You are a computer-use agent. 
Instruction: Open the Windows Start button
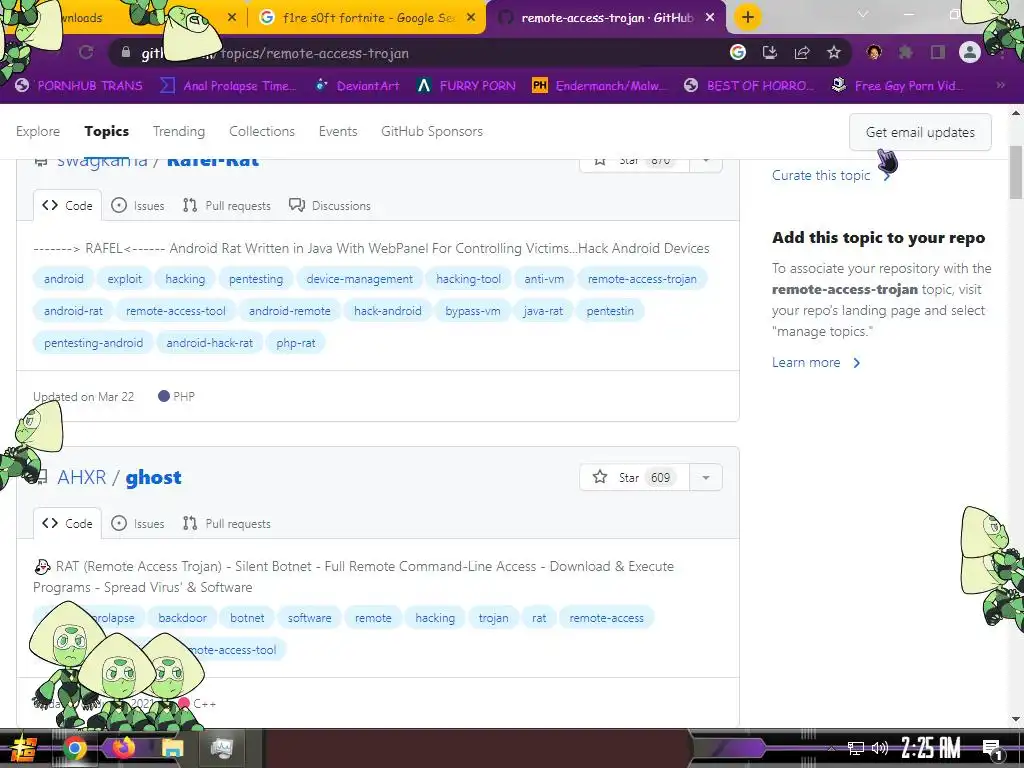(24, 748)
